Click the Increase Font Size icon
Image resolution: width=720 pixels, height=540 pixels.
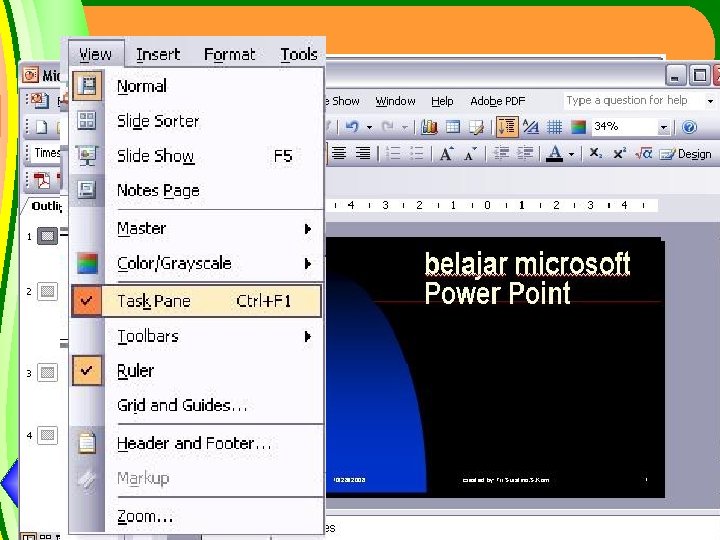(446, 153)
